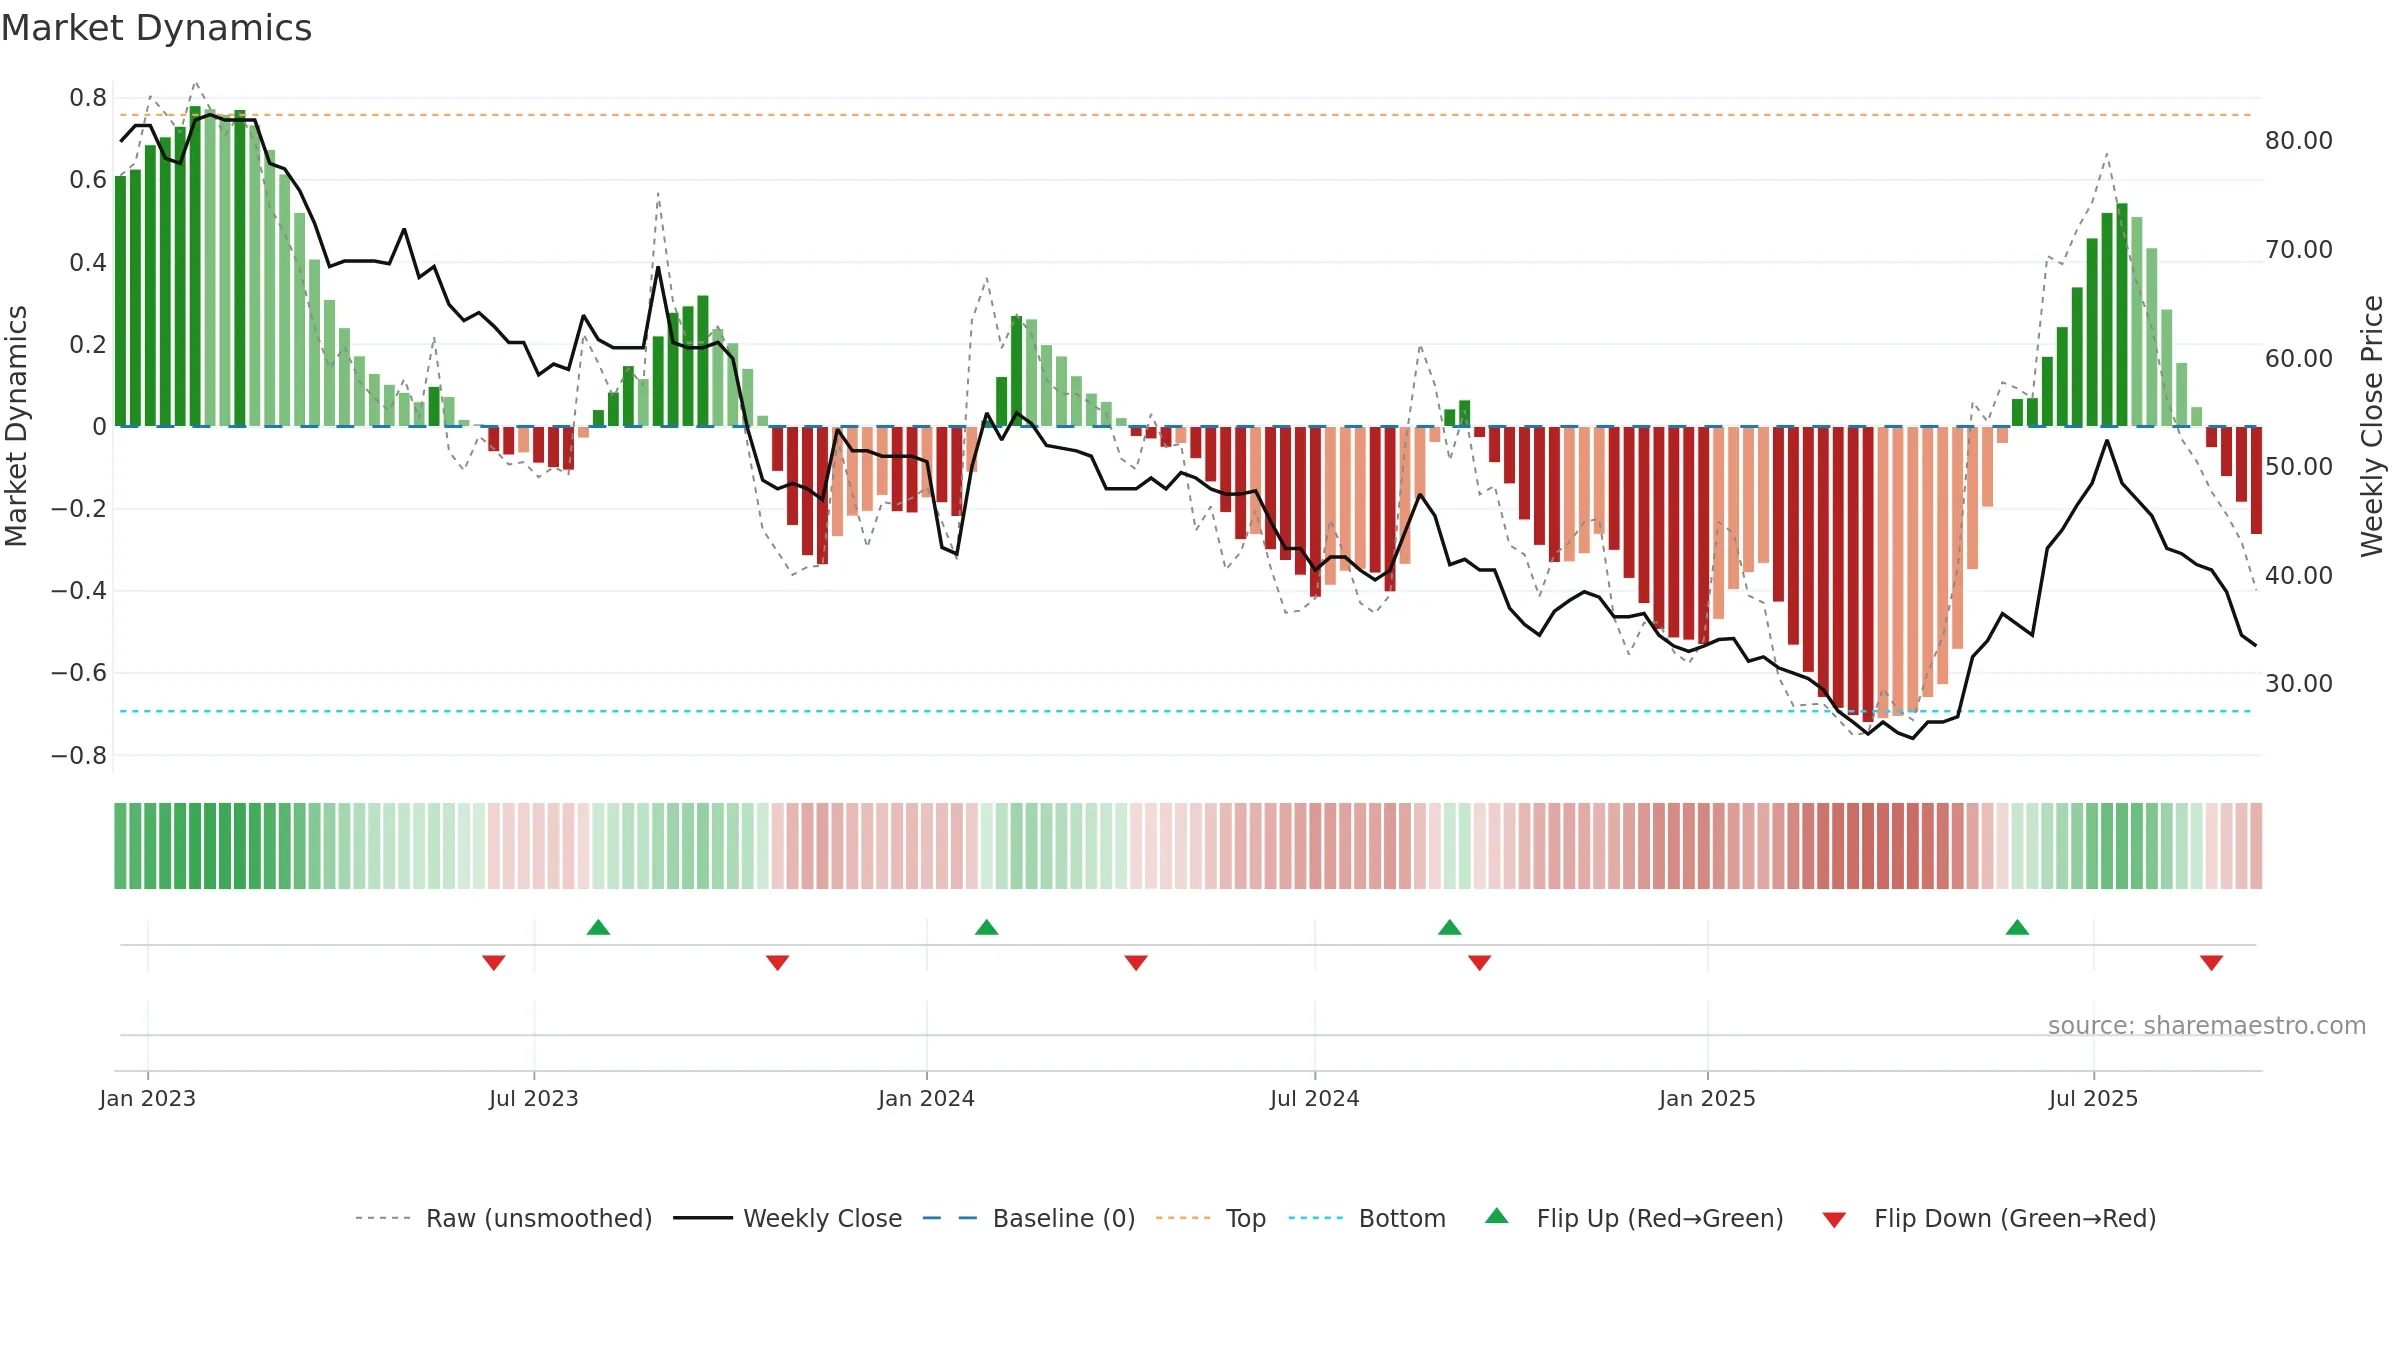Click Flip Up (Red→Green) legend label

[1660, 1218]
